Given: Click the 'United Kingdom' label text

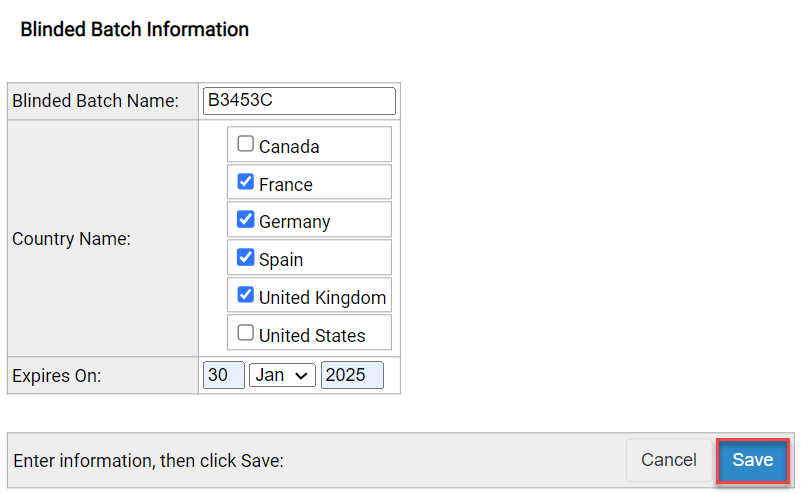Looking at the screenshot, I should [322, 298].
